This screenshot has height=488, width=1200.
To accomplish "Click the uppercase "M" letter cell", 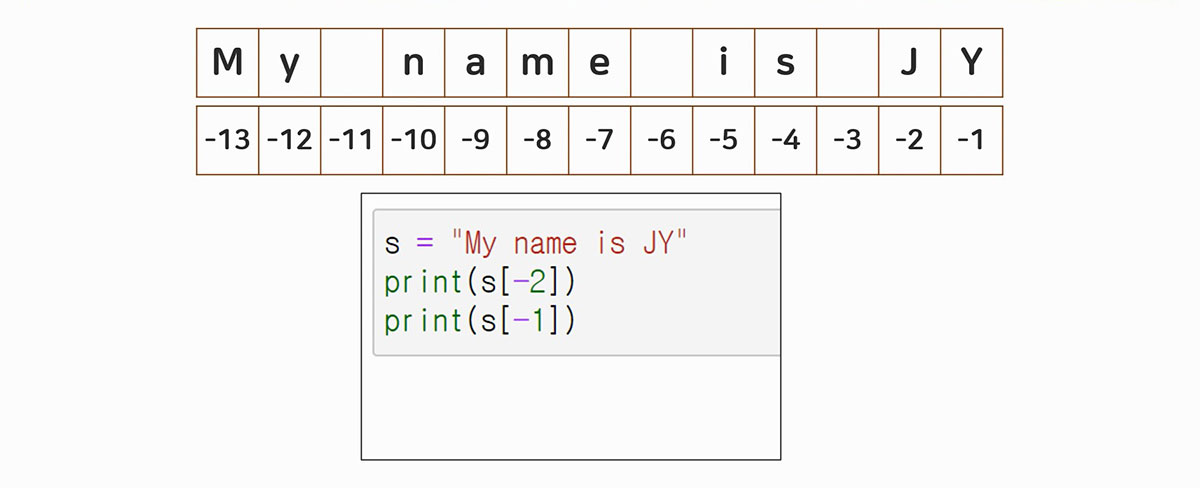I will tap(228, 63).
